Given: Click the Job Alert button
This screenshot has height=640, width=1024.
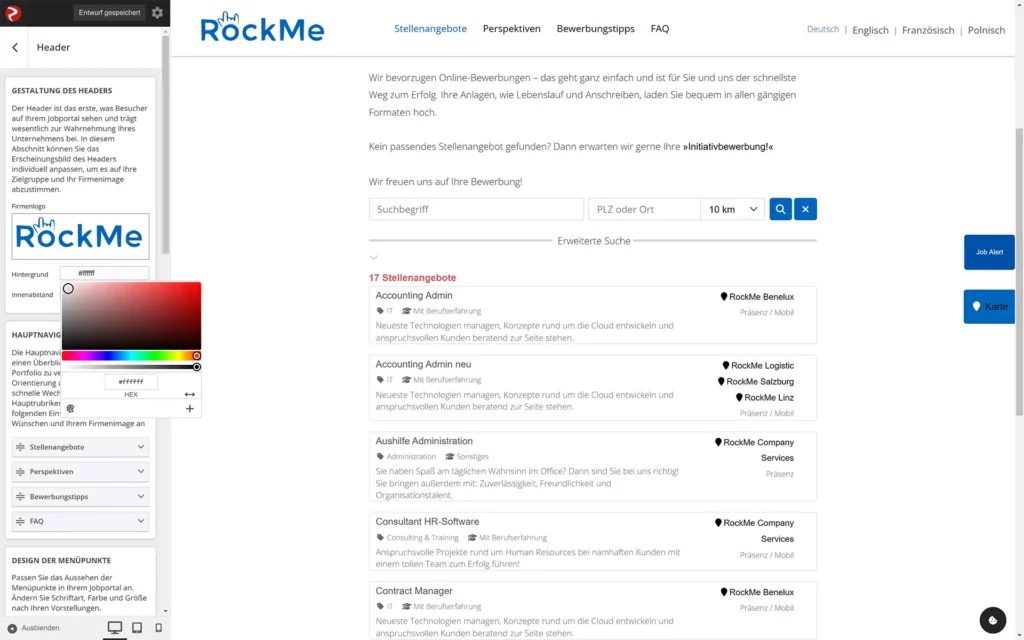Looking at the screenshot, I should [x=988, y=252].
